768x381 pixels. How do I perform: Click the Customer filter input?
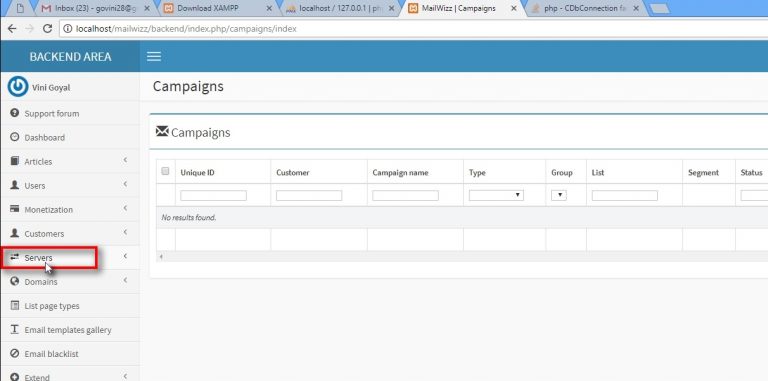pos(309,195)
